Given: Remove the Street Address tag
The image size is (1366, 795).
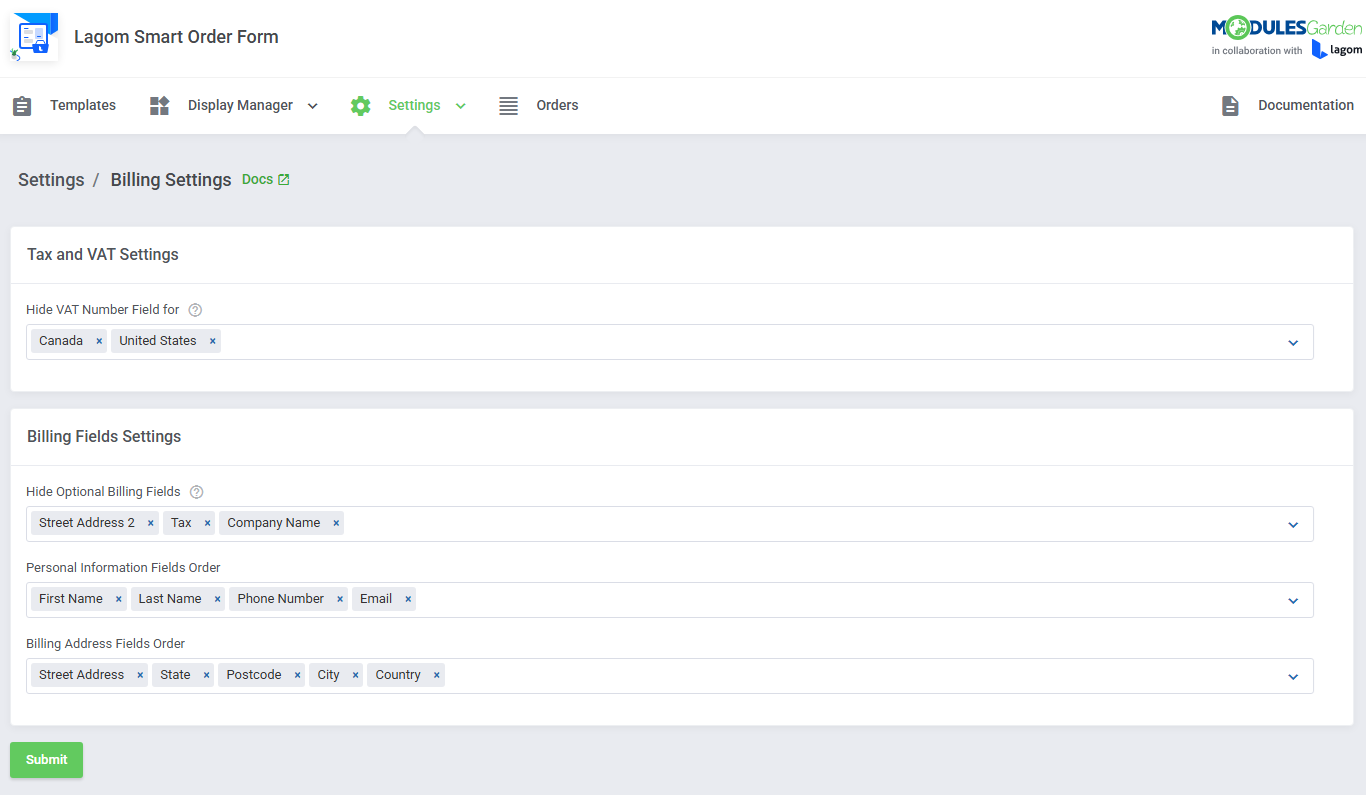Looking at the screenshot, I should coord(140,675).
